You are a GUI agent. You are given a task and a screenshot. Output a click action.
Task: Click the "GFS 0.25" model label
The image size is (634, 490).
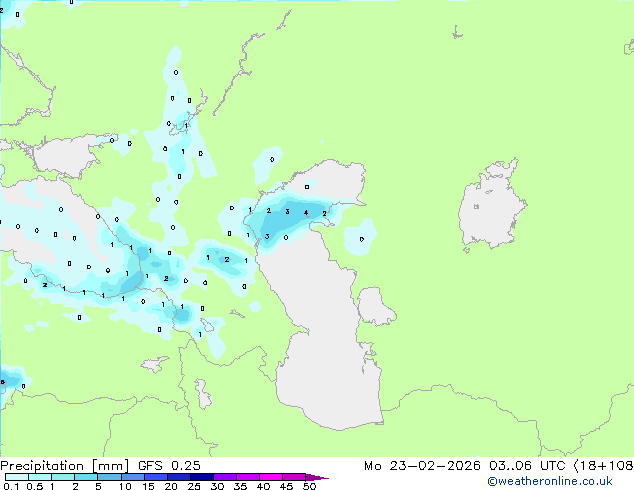coord(169,466)
